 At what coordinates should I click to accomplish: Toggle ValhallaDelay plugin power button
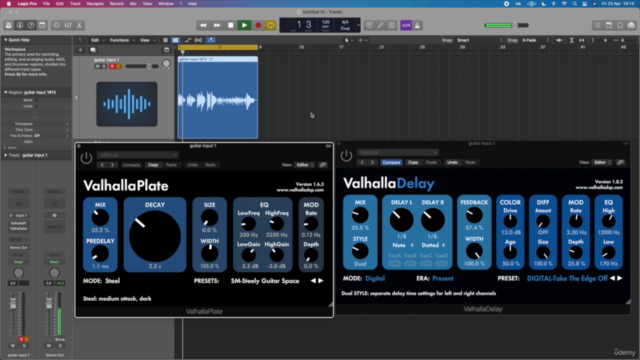(x=346, y=156)
